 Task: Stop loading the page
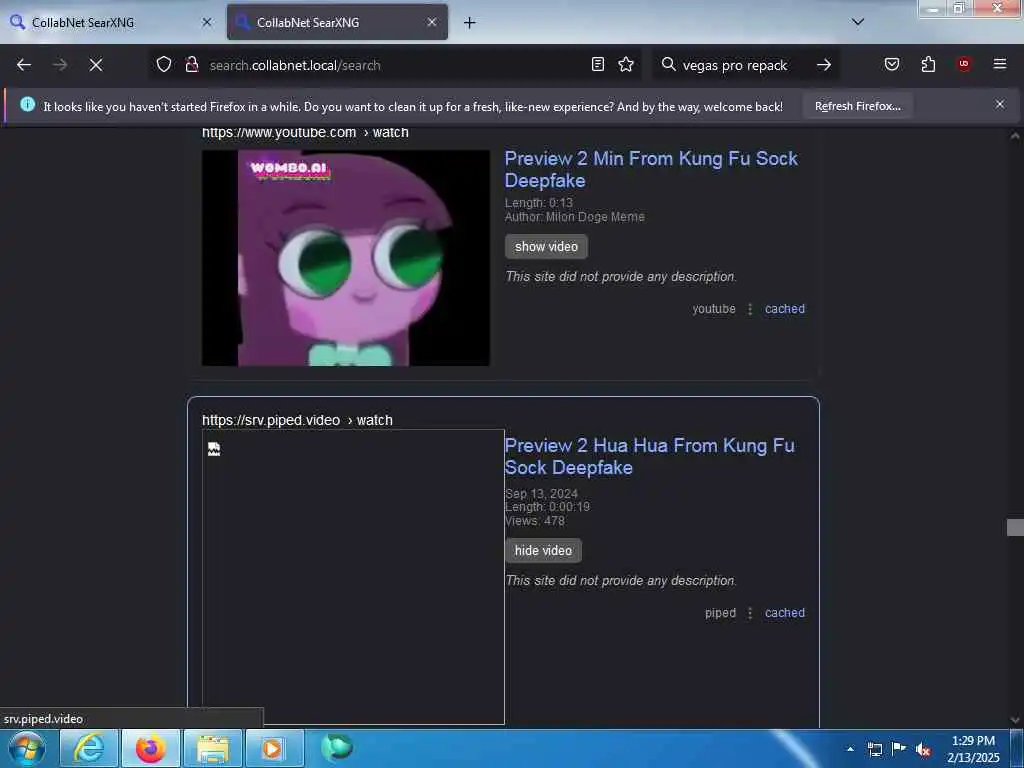[96, 65]
